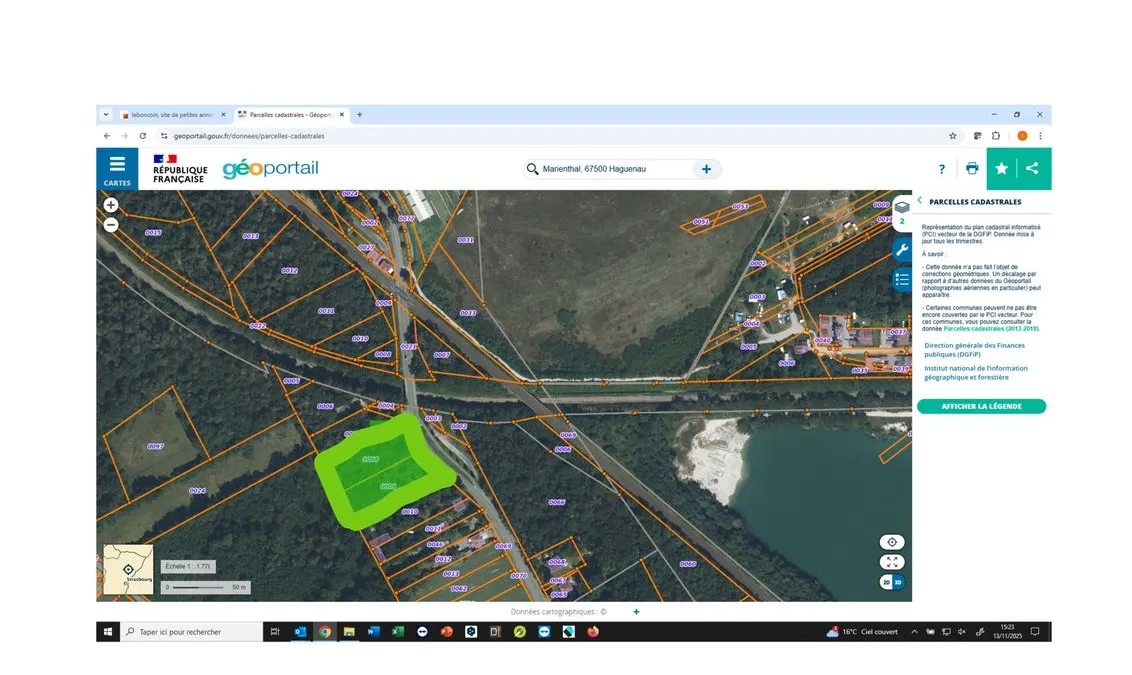Click the search magnifier icon
Viewport: 1132px width, 675px height.
[x=532, y=169]
